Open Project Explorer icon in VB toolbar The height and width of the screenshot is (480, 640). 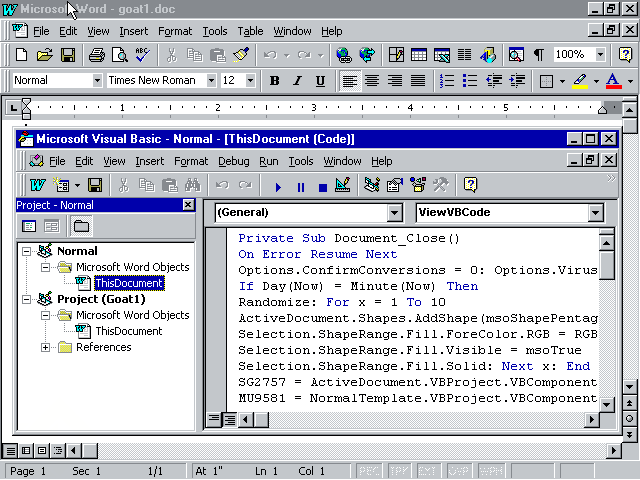[x=372, y=185]
